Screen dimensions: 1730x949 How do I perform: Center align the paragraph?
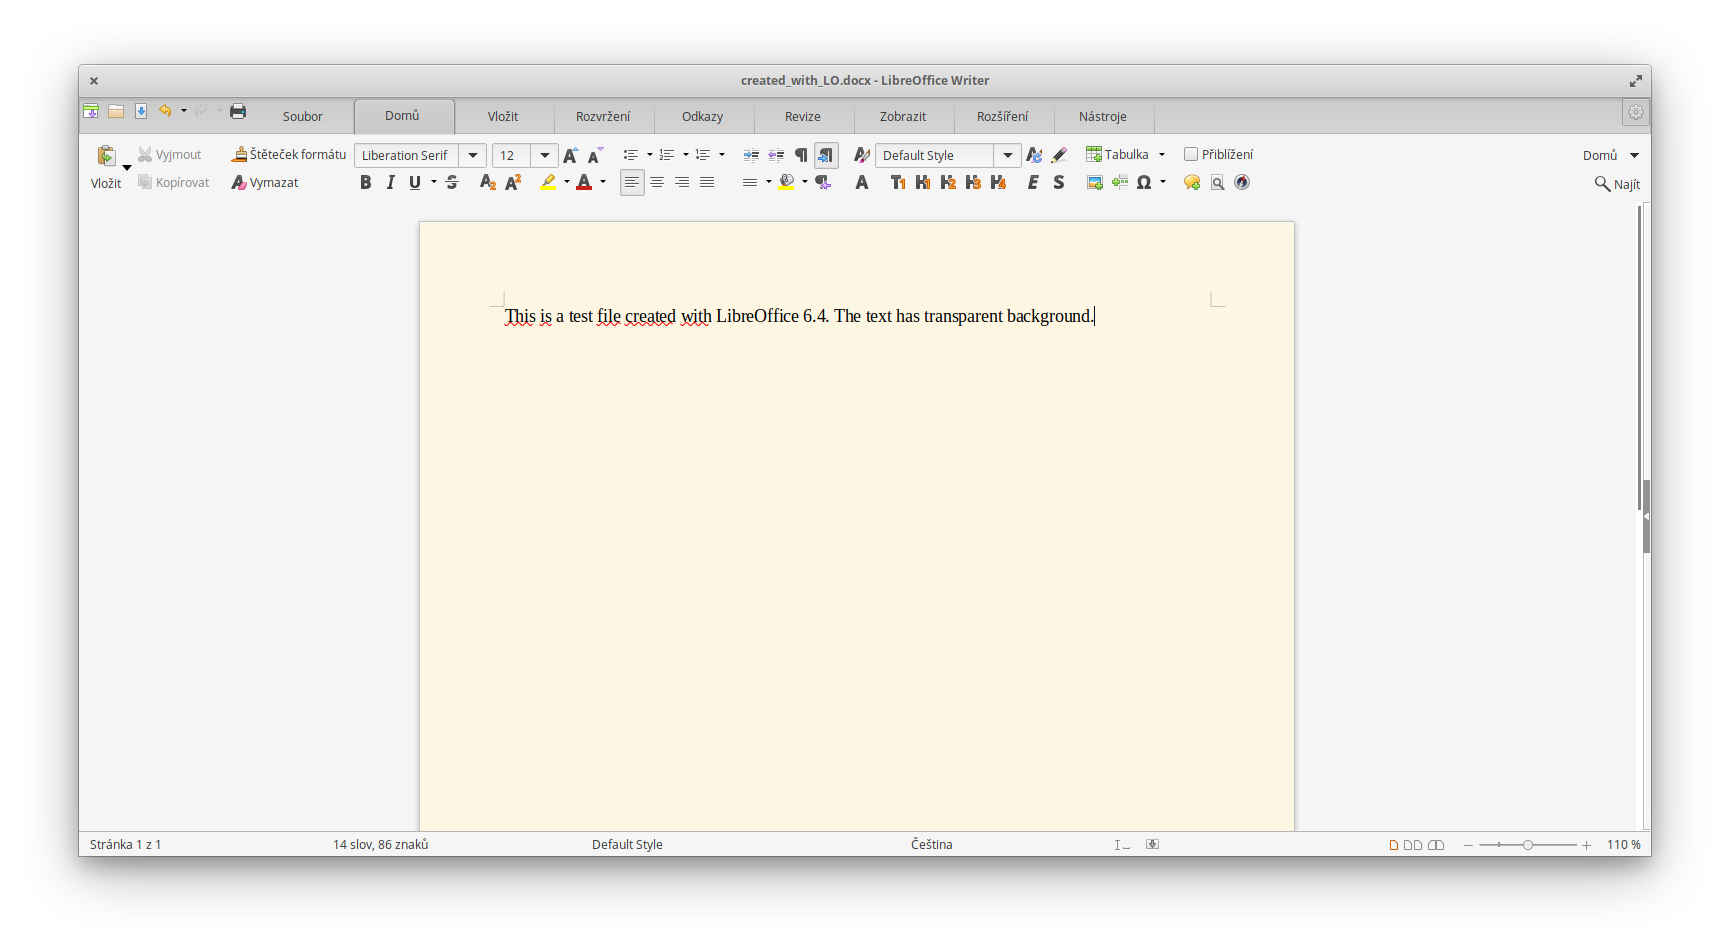(x=657, y=182)
